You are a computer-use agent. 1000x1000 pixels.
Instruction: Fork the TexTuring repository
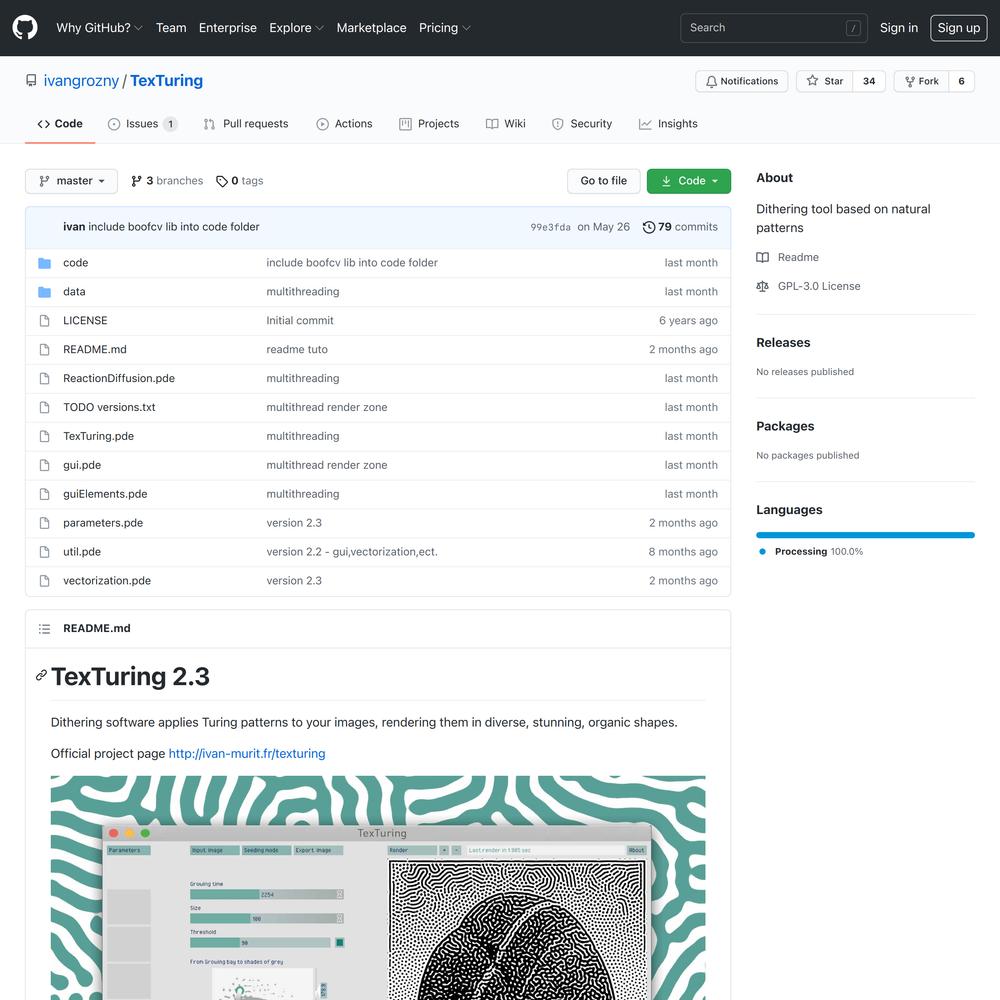click(922, 81)
